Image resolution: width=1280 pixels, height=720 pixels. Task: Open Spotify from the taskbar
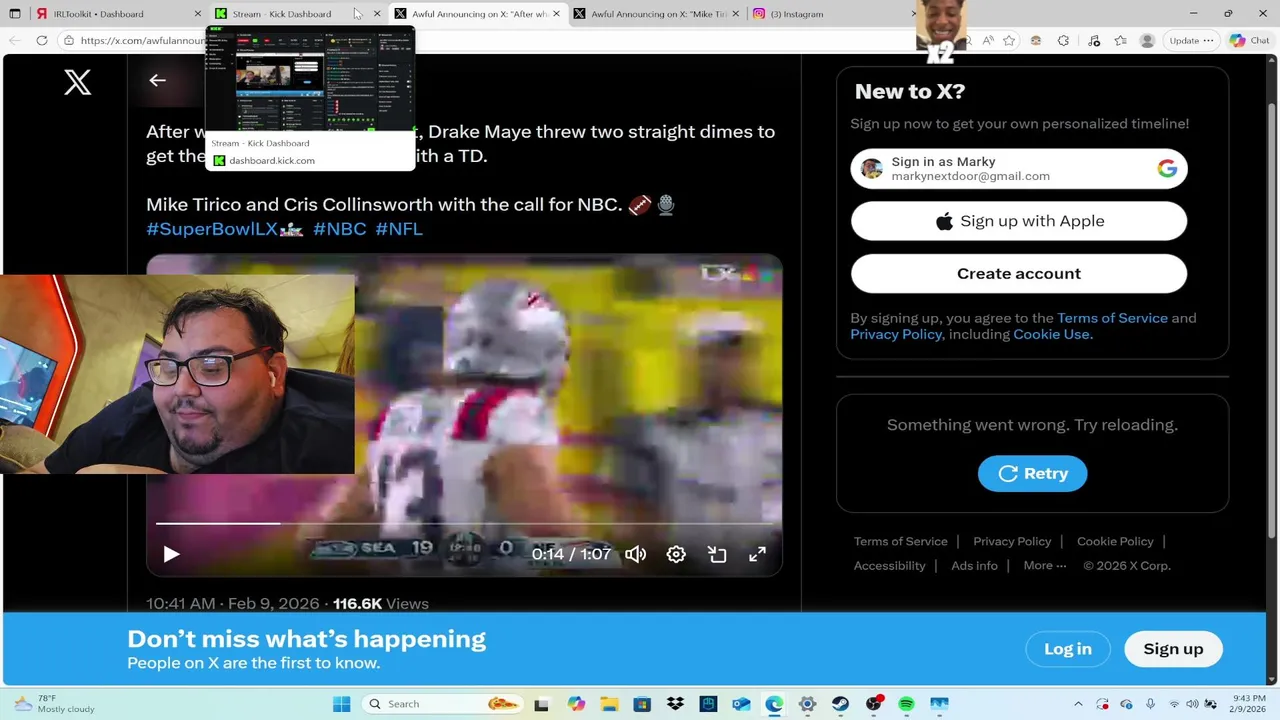coord(906,704)
